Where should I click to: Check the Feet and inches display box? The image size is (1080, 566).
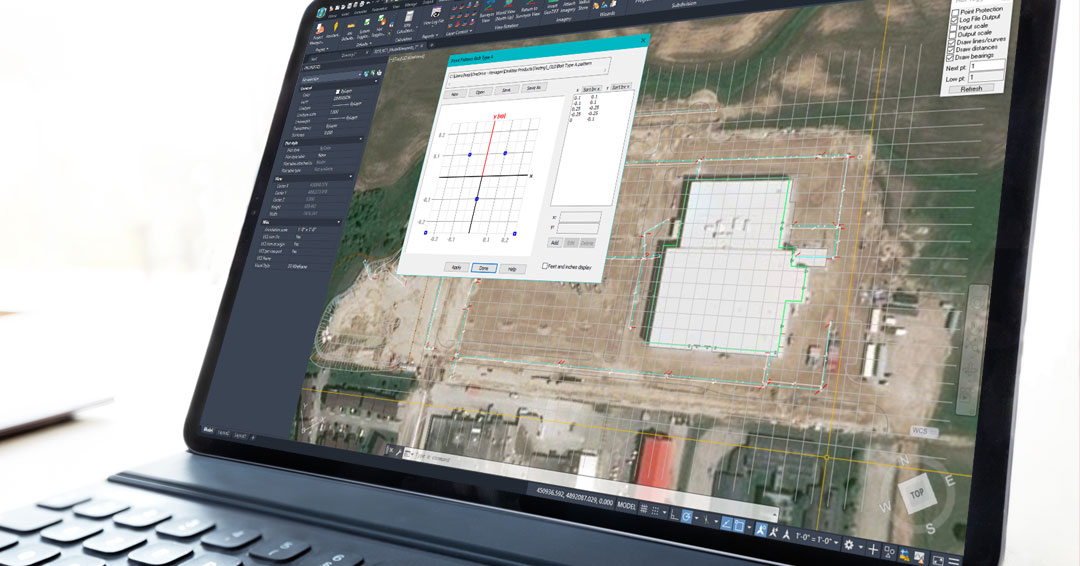[x=544, y=266]
